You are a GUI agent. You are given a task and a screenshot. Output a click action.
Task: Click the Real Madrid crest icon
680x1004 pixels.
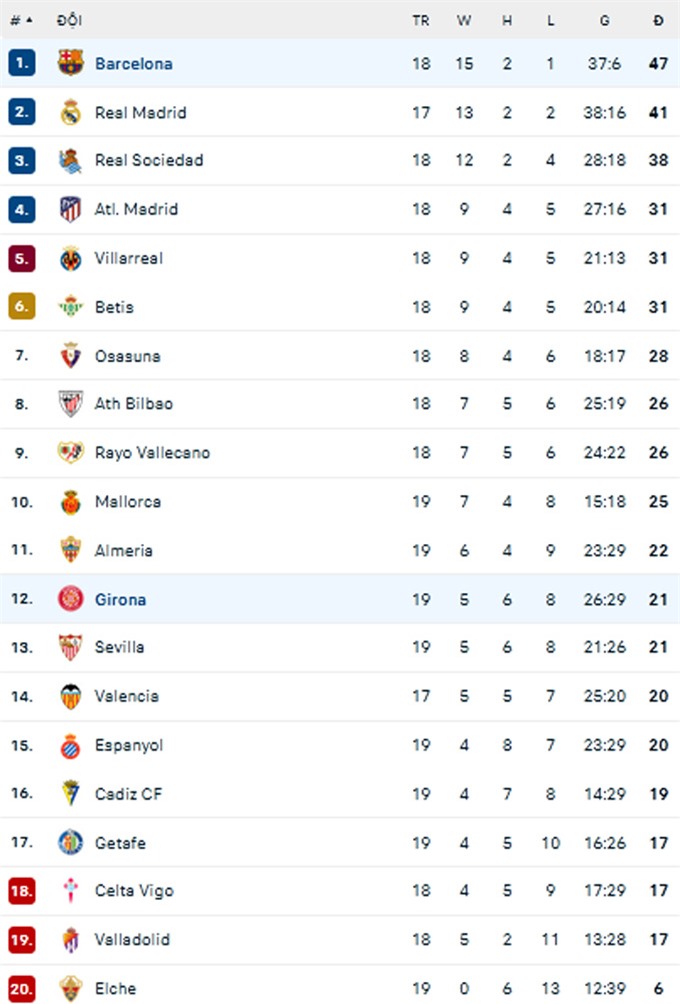pyautogui.click(x=70, y=112)
